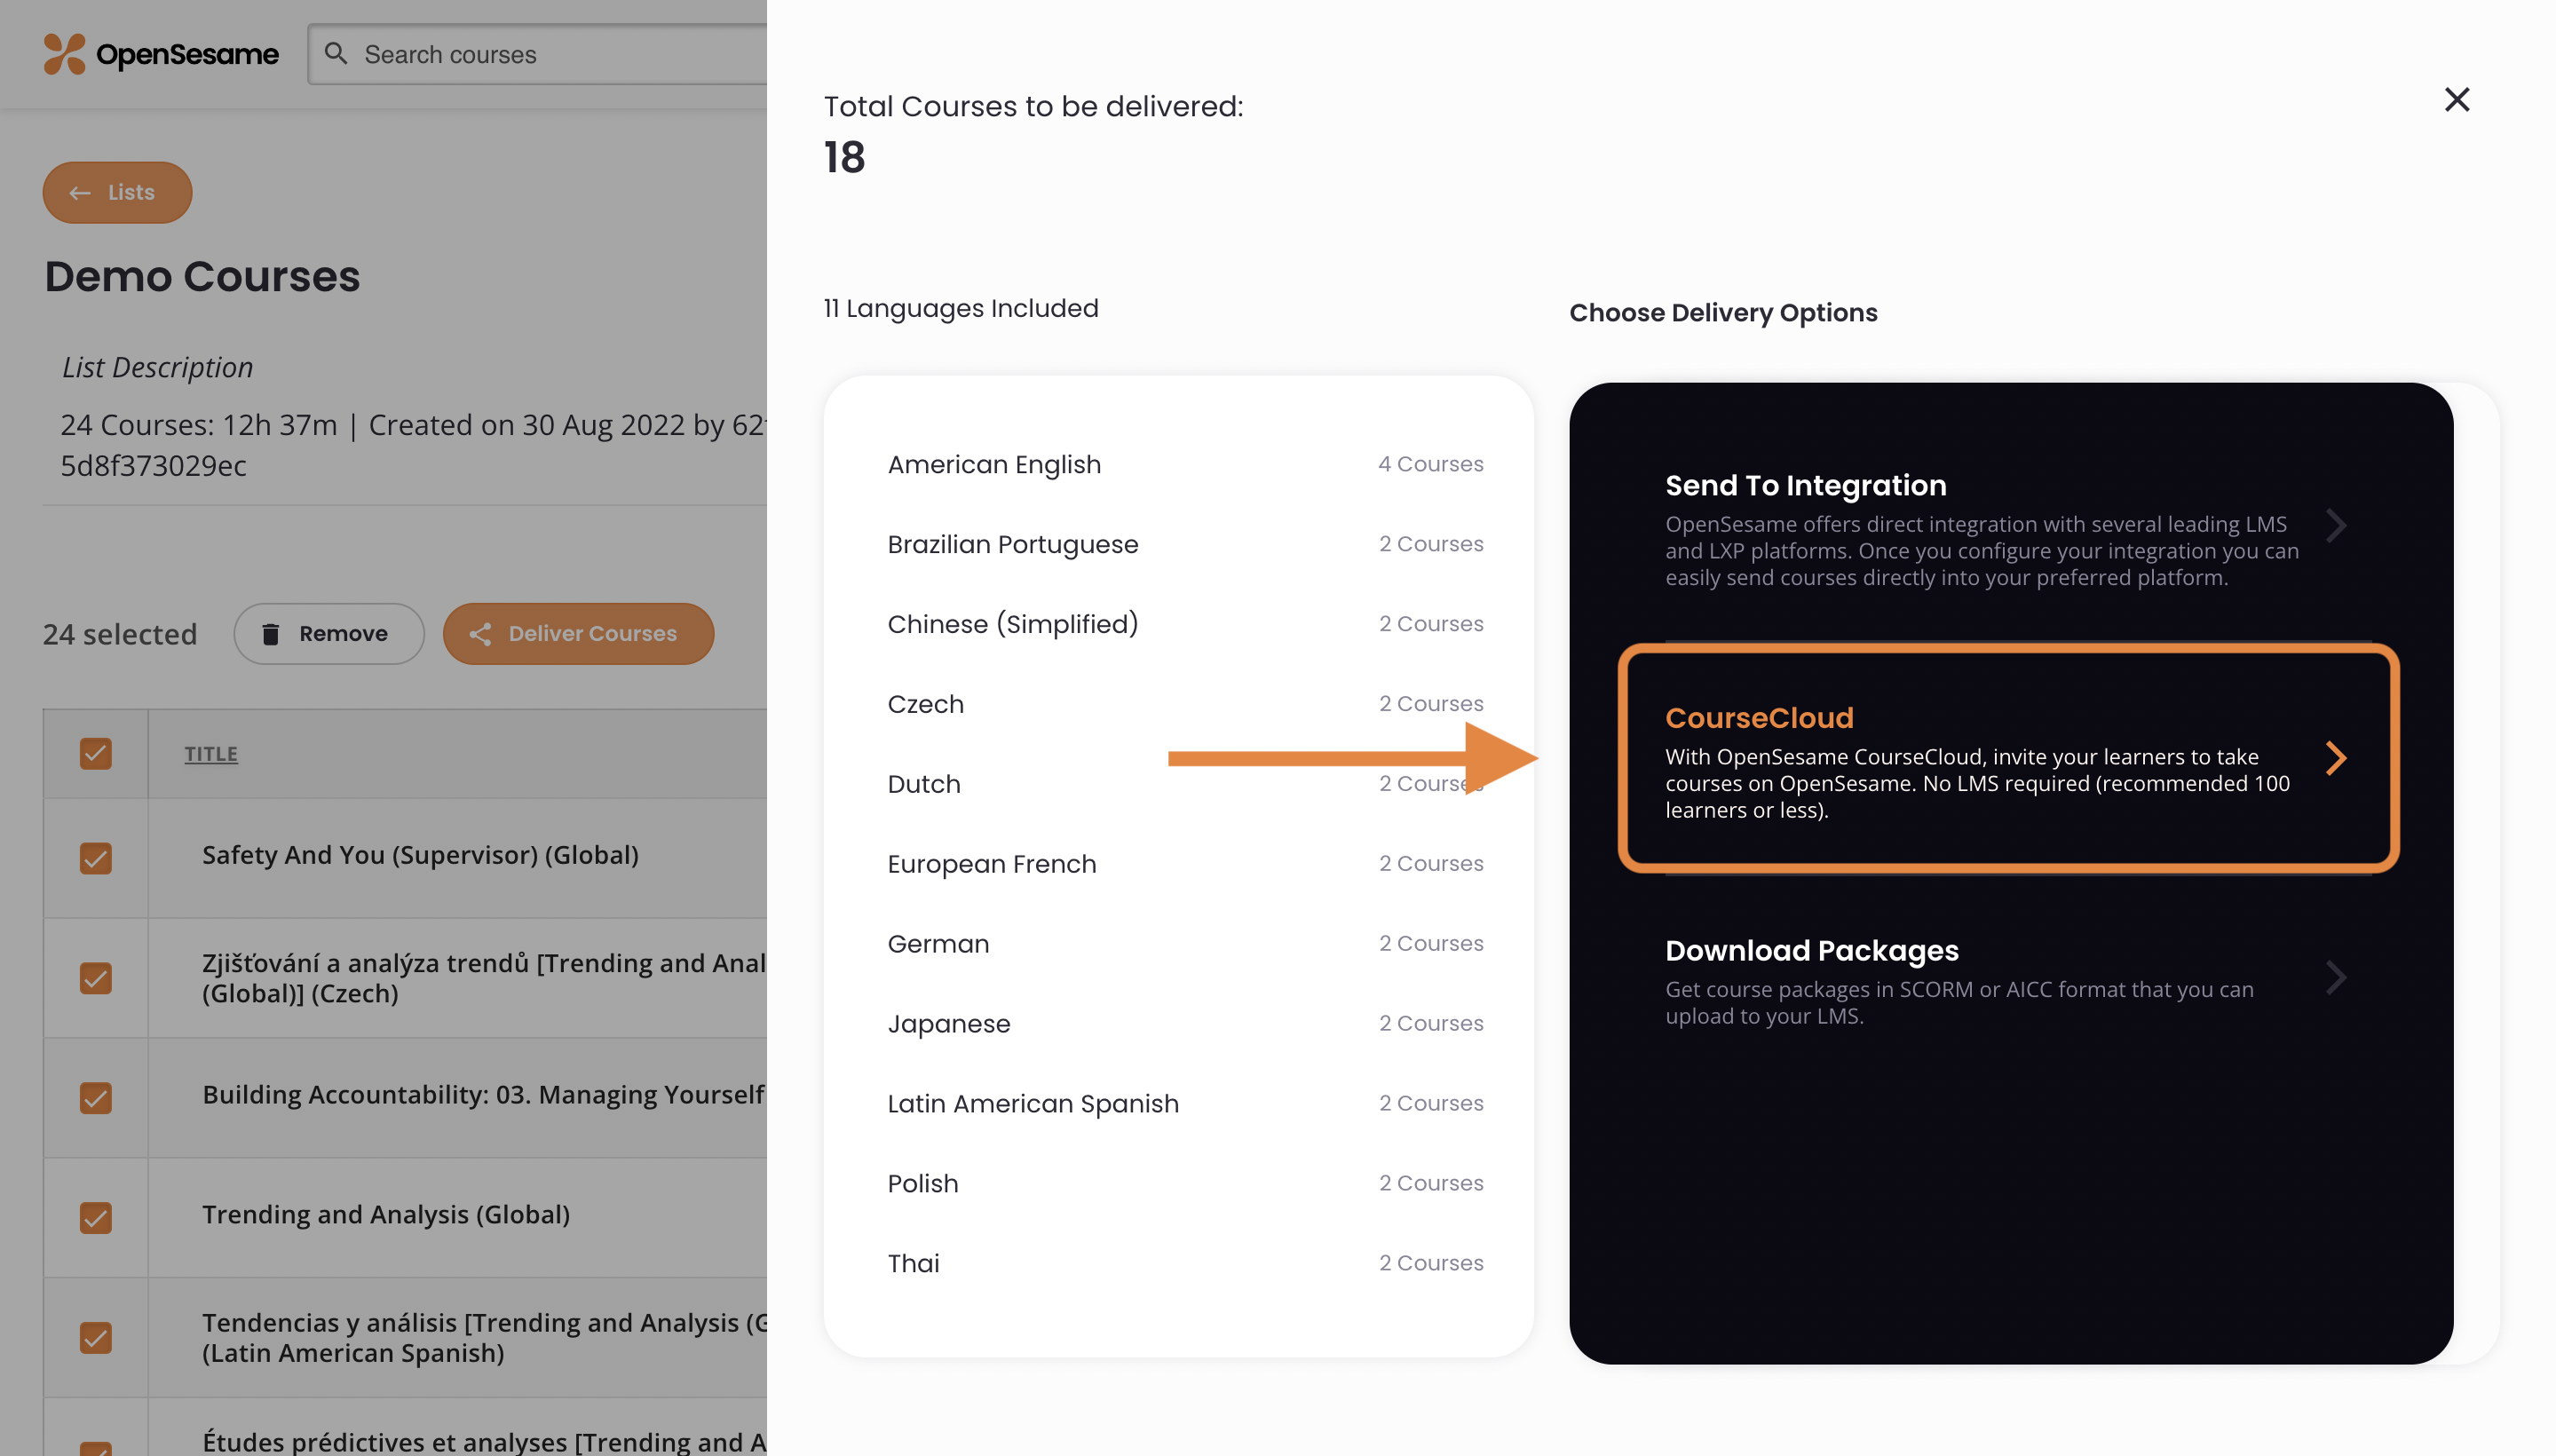Click the 11 Languages Included label
2556x1456 pixels.
pyautogui.click(x=961, y=308)
